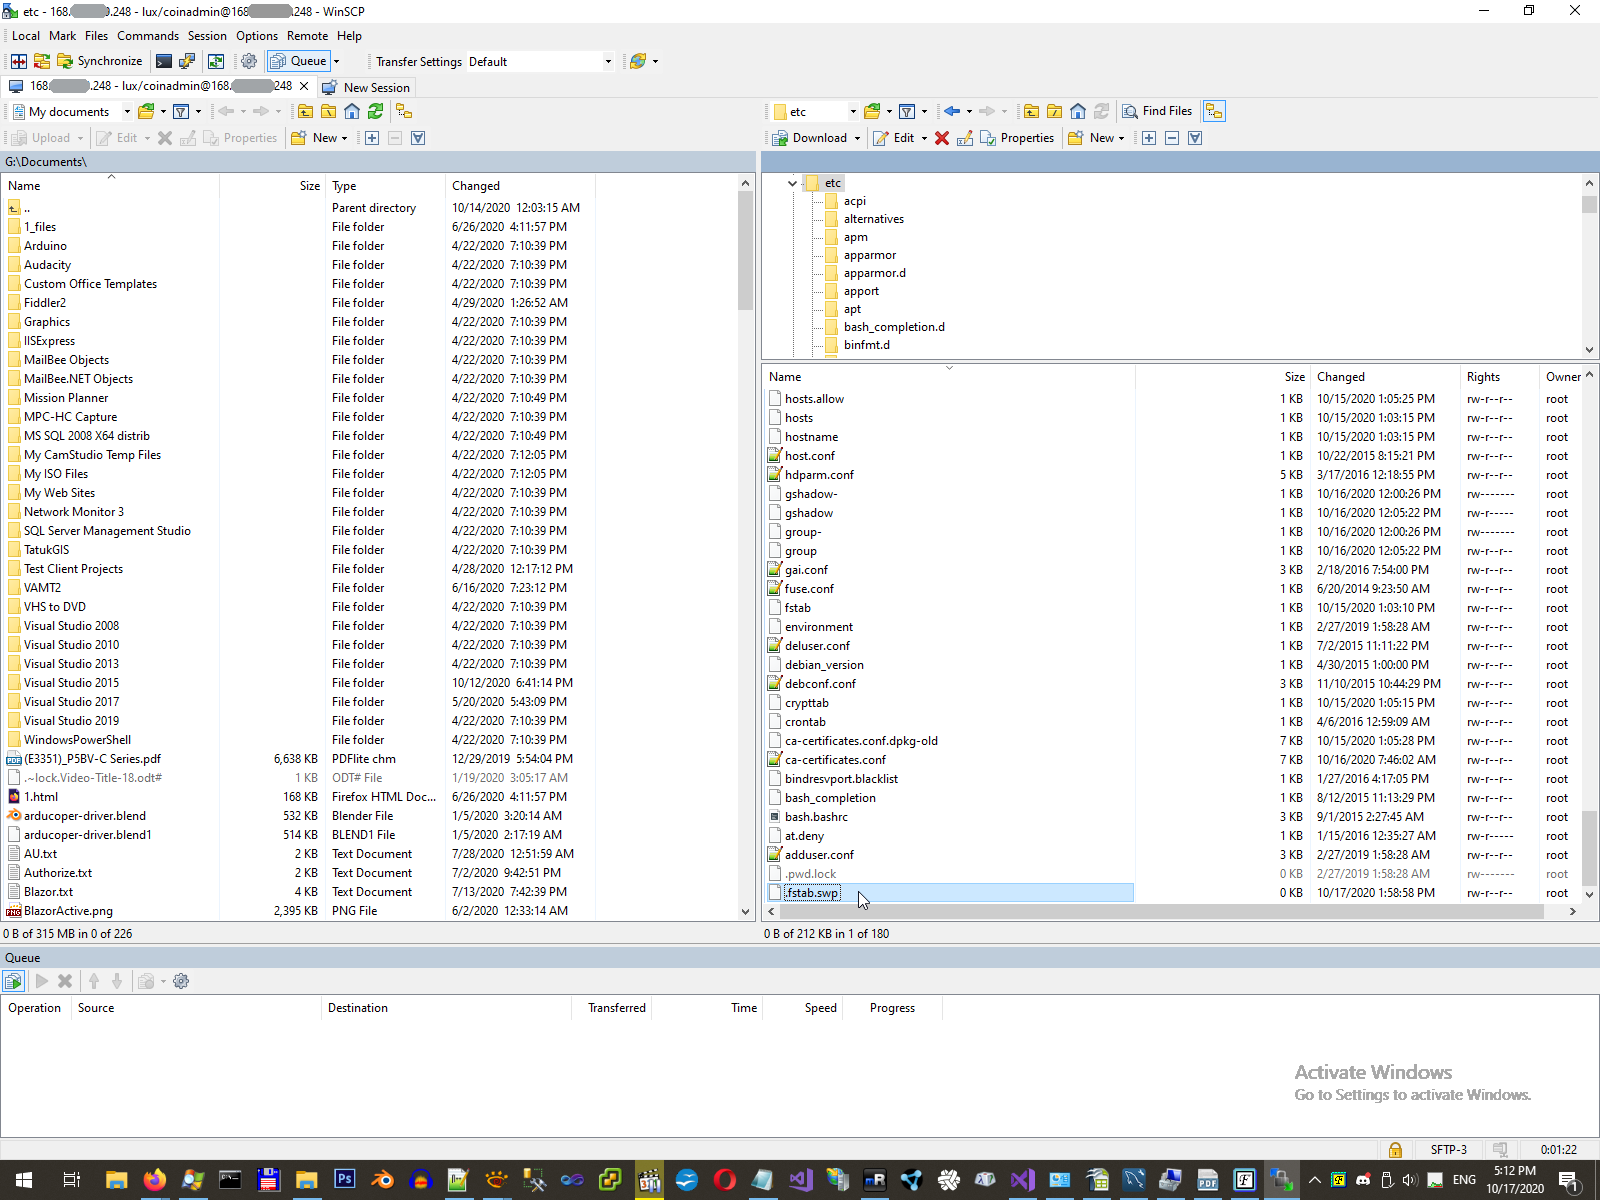Click local panel filter icon
The image size is (1600, 1200).
pos(181,111)
